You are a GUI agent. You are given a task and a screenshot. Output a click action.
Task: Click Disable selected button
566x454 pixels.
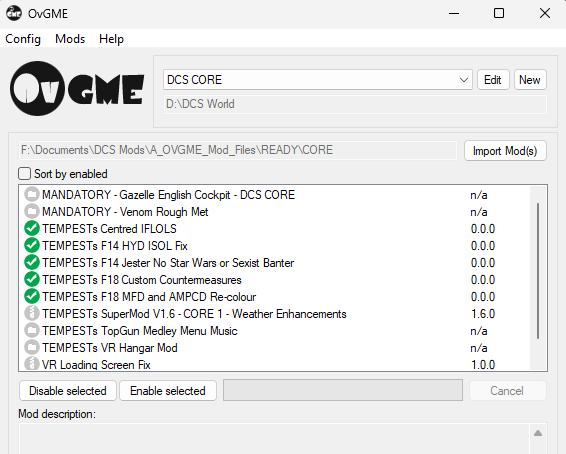(68, 390)
